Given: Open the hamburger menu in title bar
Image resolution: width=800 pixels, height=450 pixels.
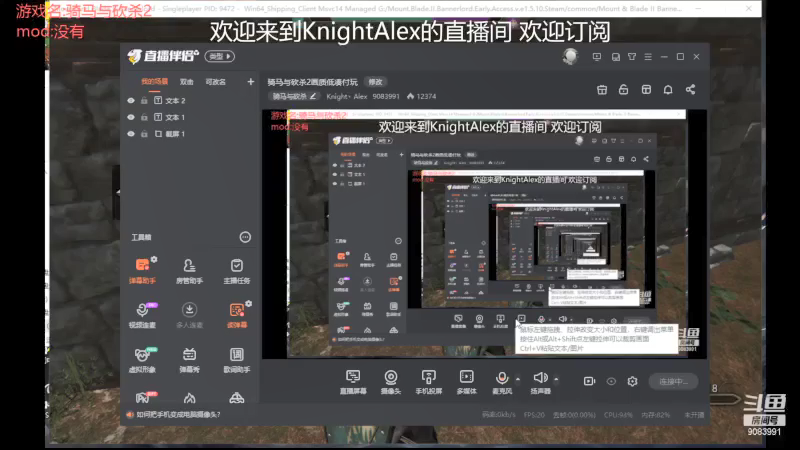Looking at the screenshot, I should (x=648, y=57).
